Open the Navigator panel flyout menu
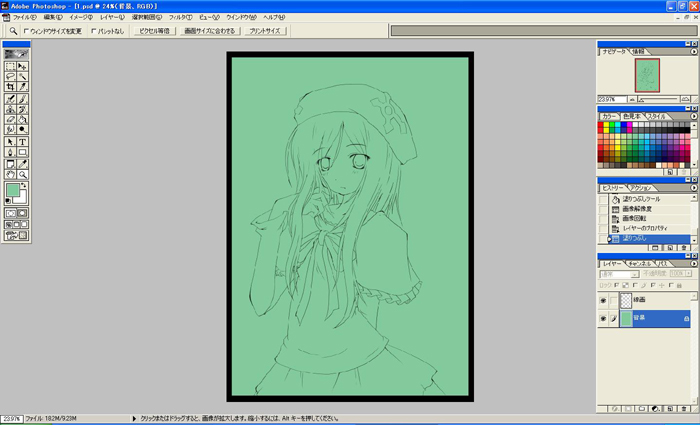 (x=694, y=51)
